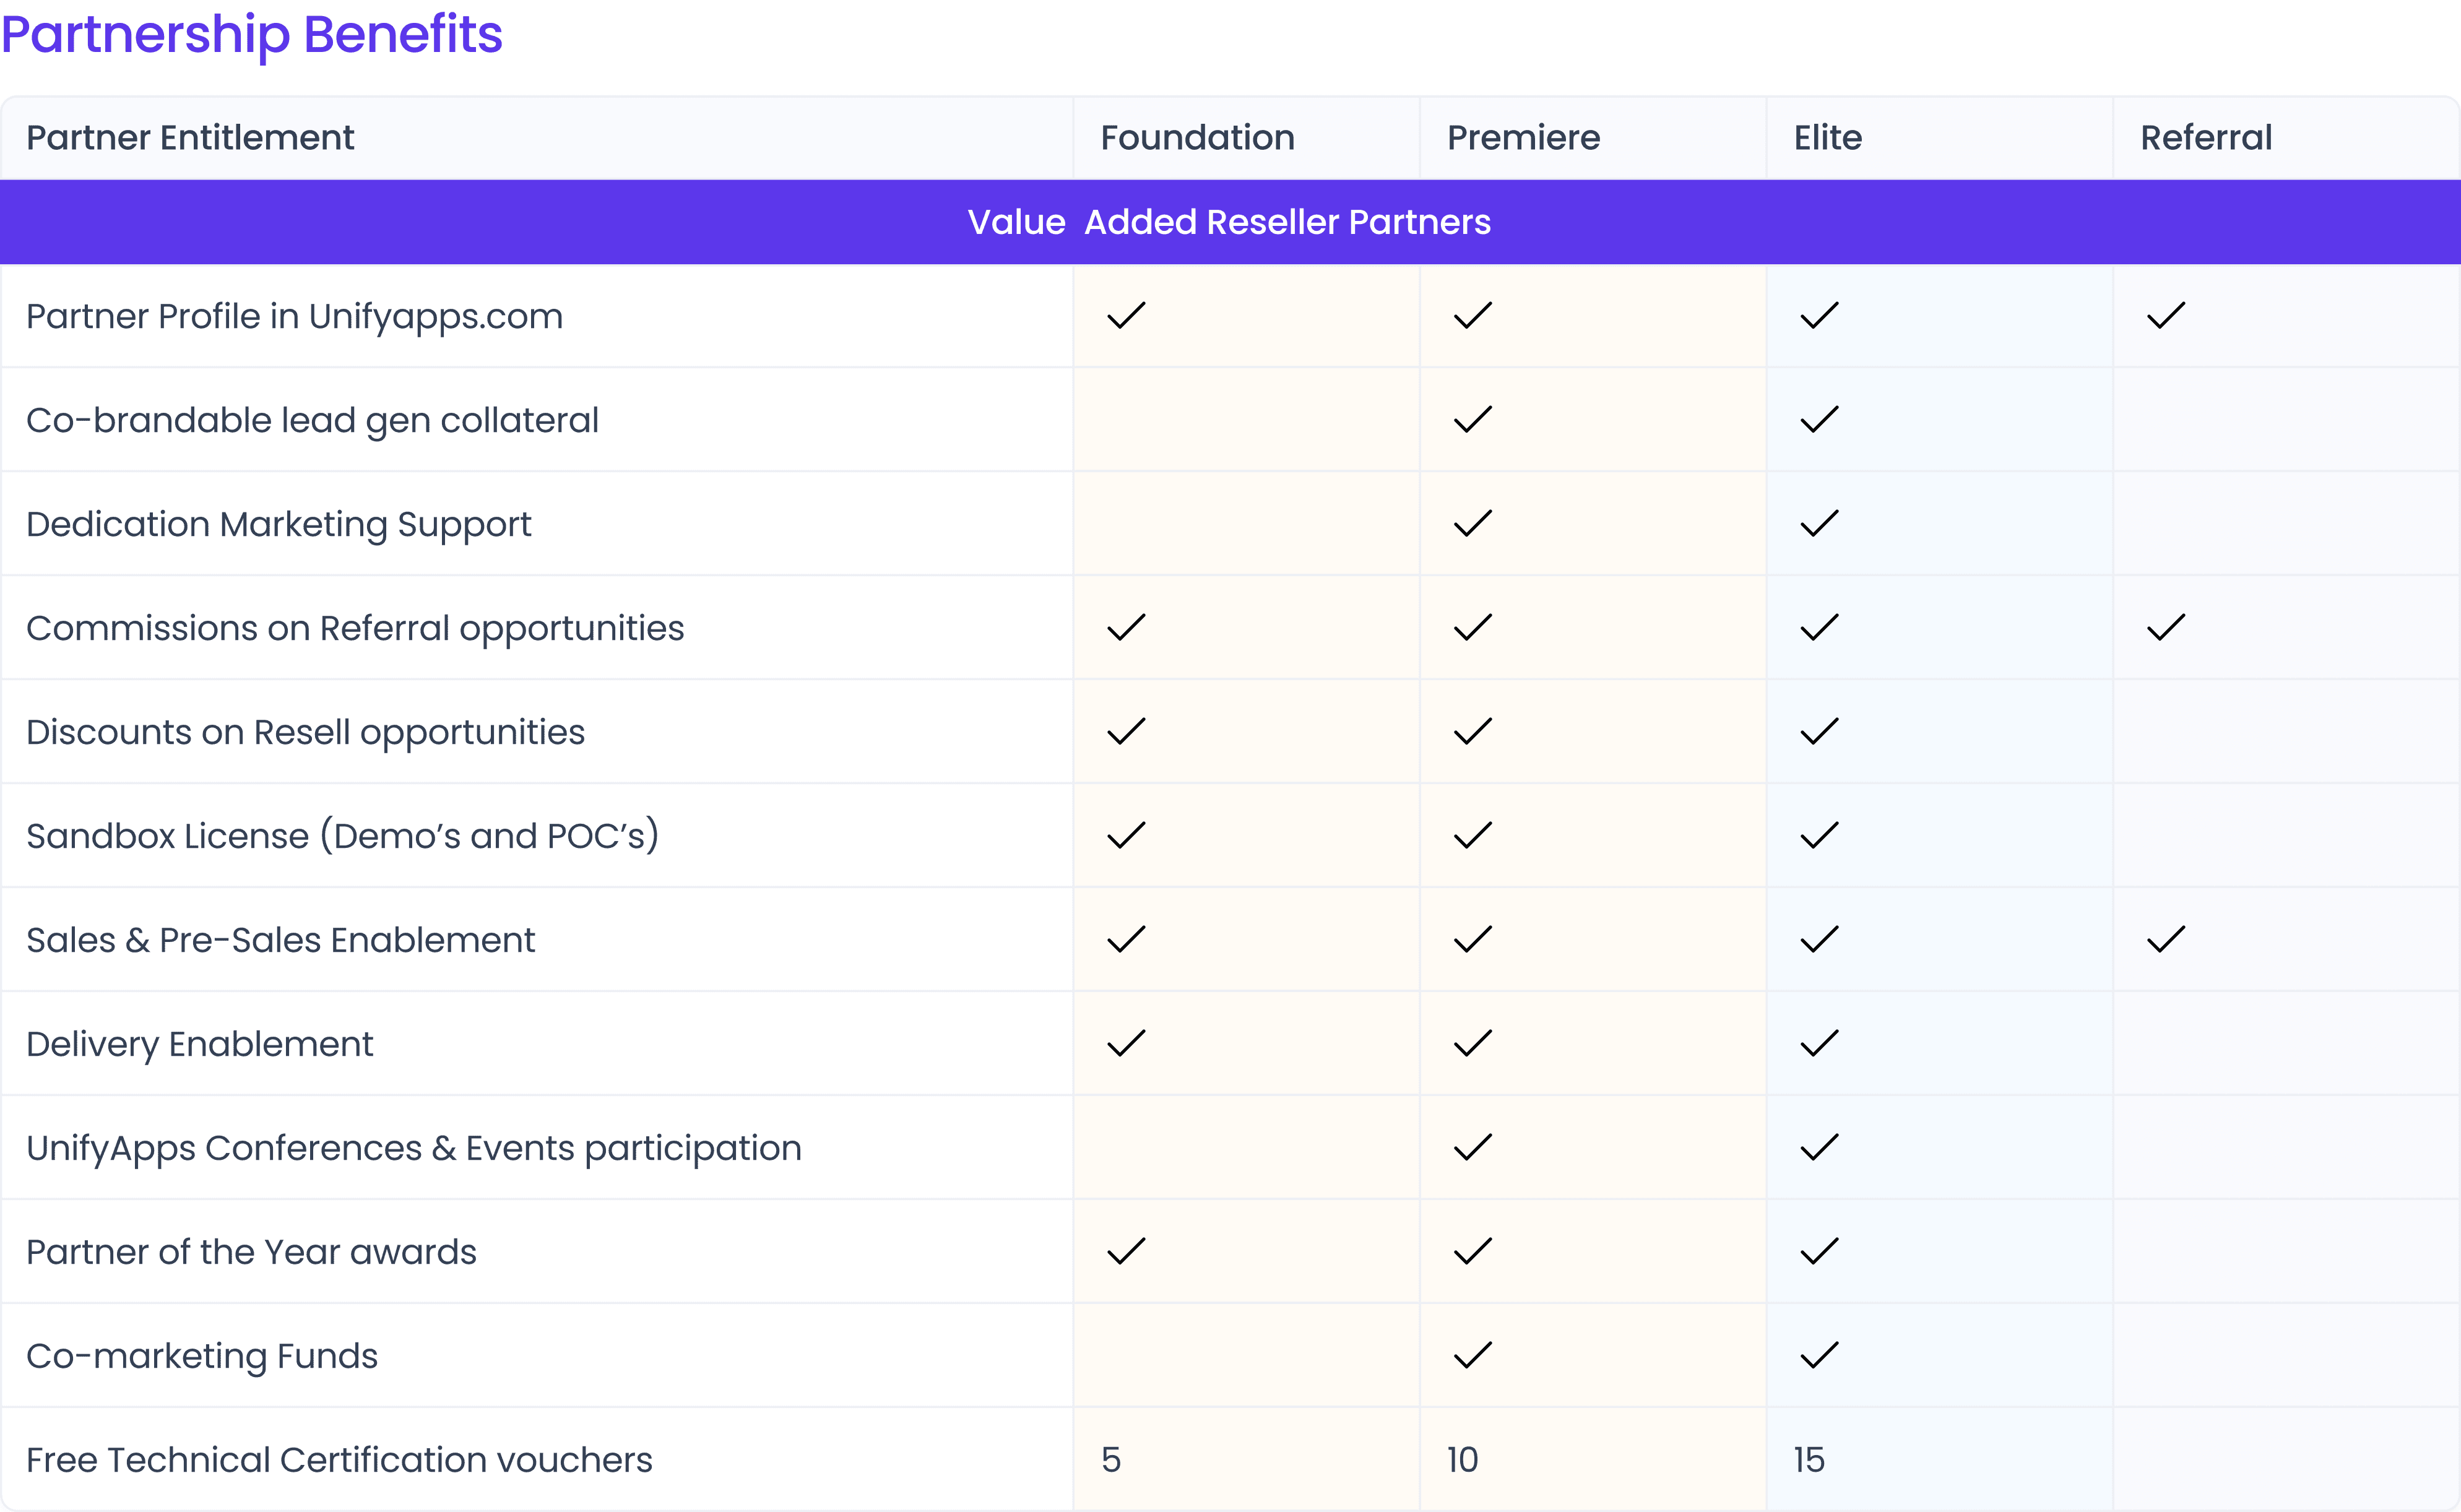2461x1512 pixels.
Task: Click the Value Added Reseller Partners banner
Action: (1229, 222)
